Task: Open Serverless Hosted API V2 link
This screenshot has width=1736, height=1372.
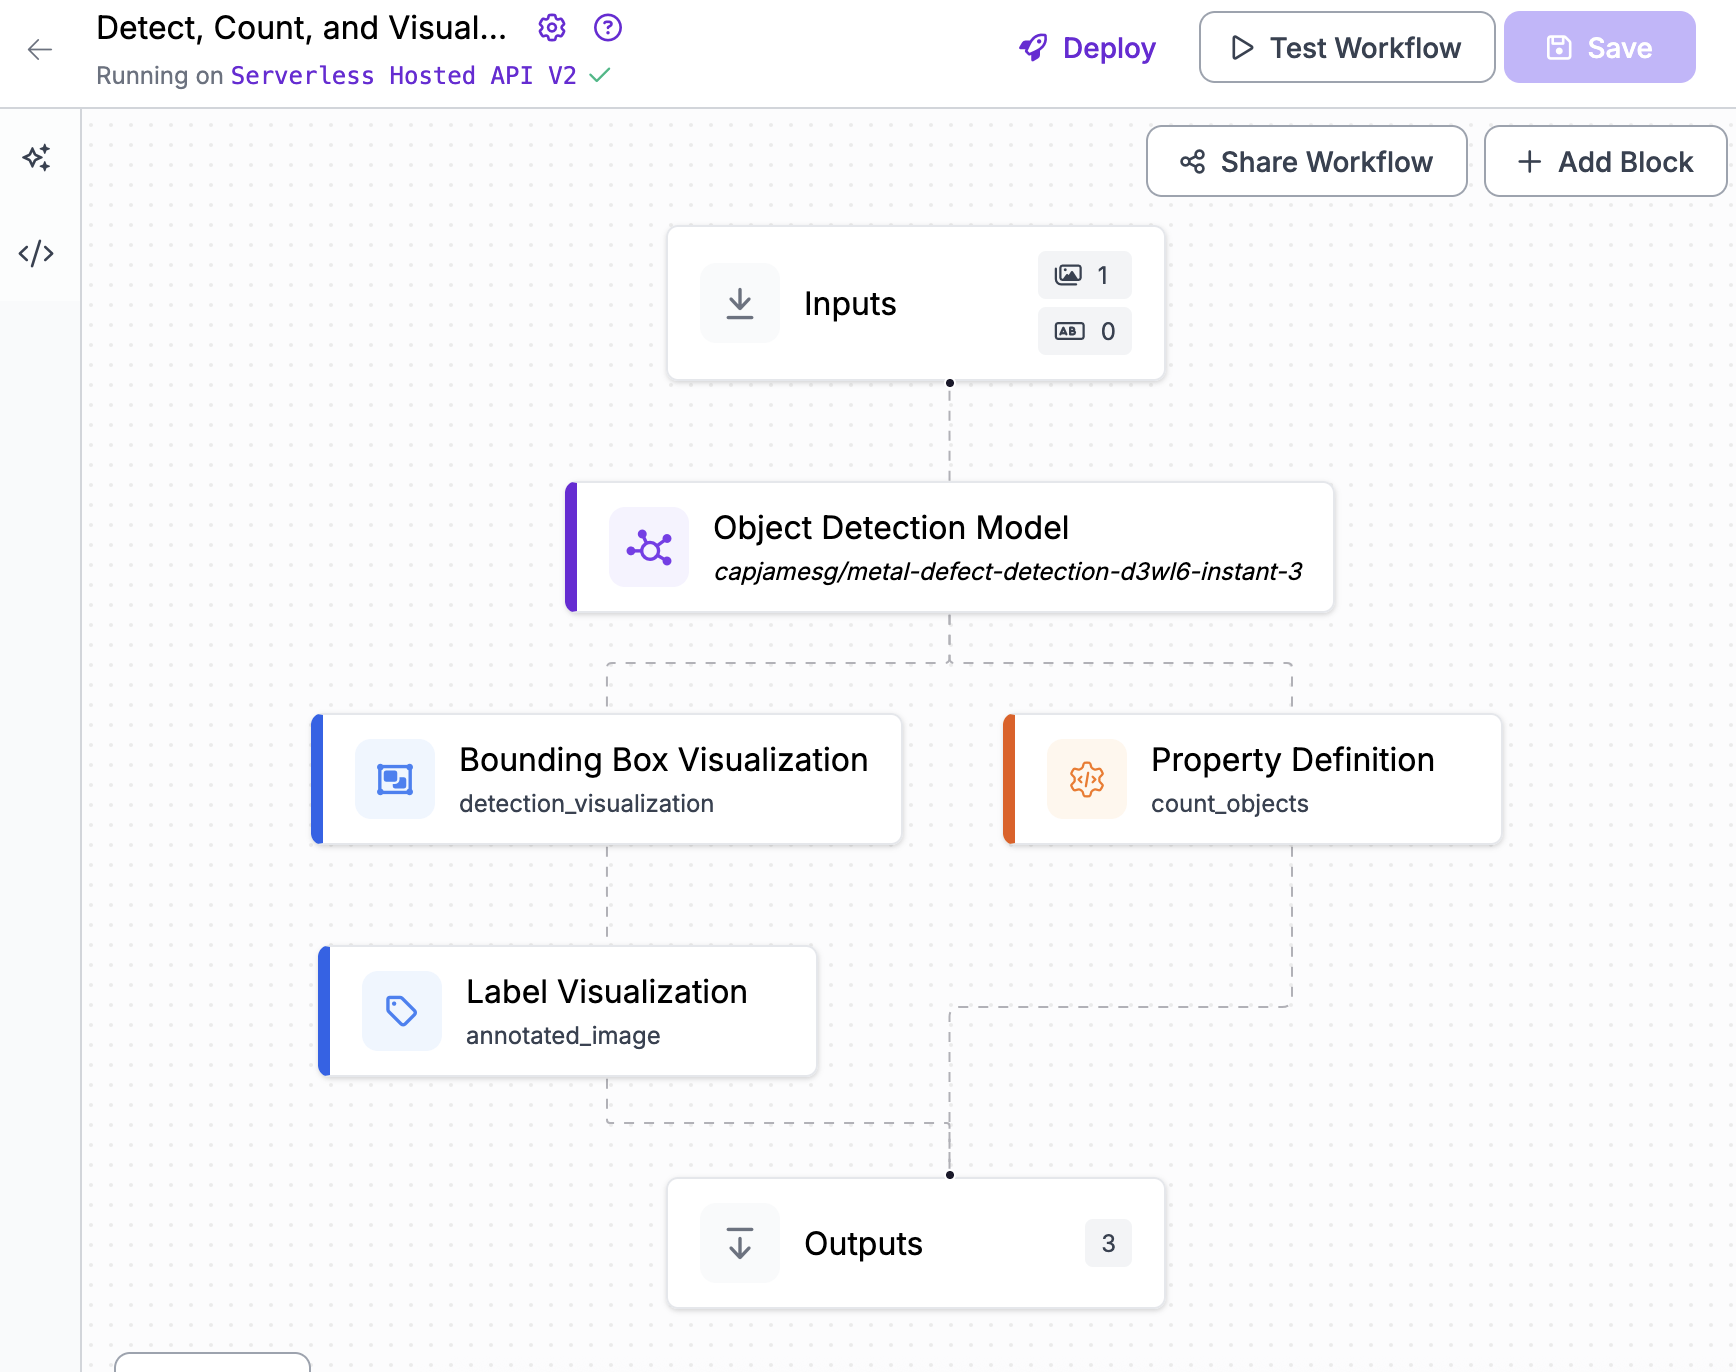Action: click(403, 76)
